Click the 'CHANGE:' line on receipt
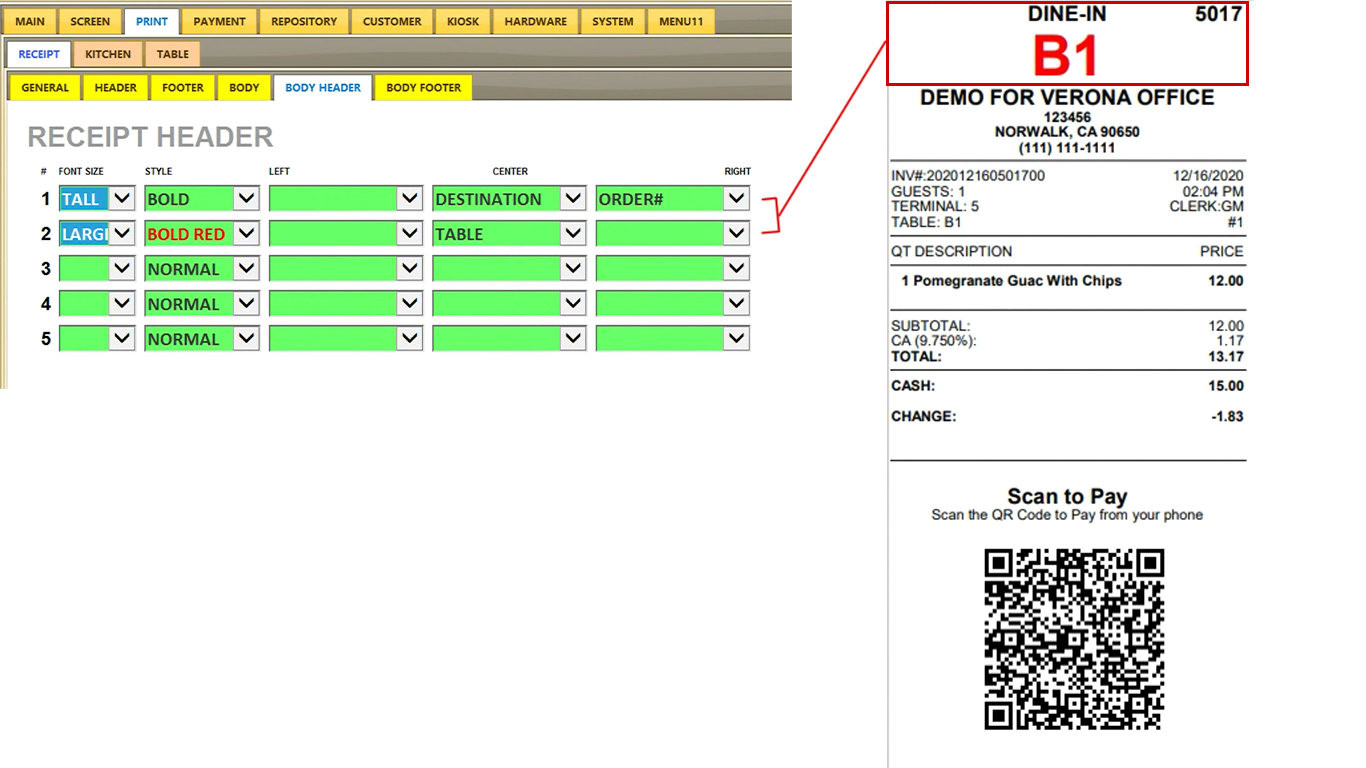 coord(1067,416)
